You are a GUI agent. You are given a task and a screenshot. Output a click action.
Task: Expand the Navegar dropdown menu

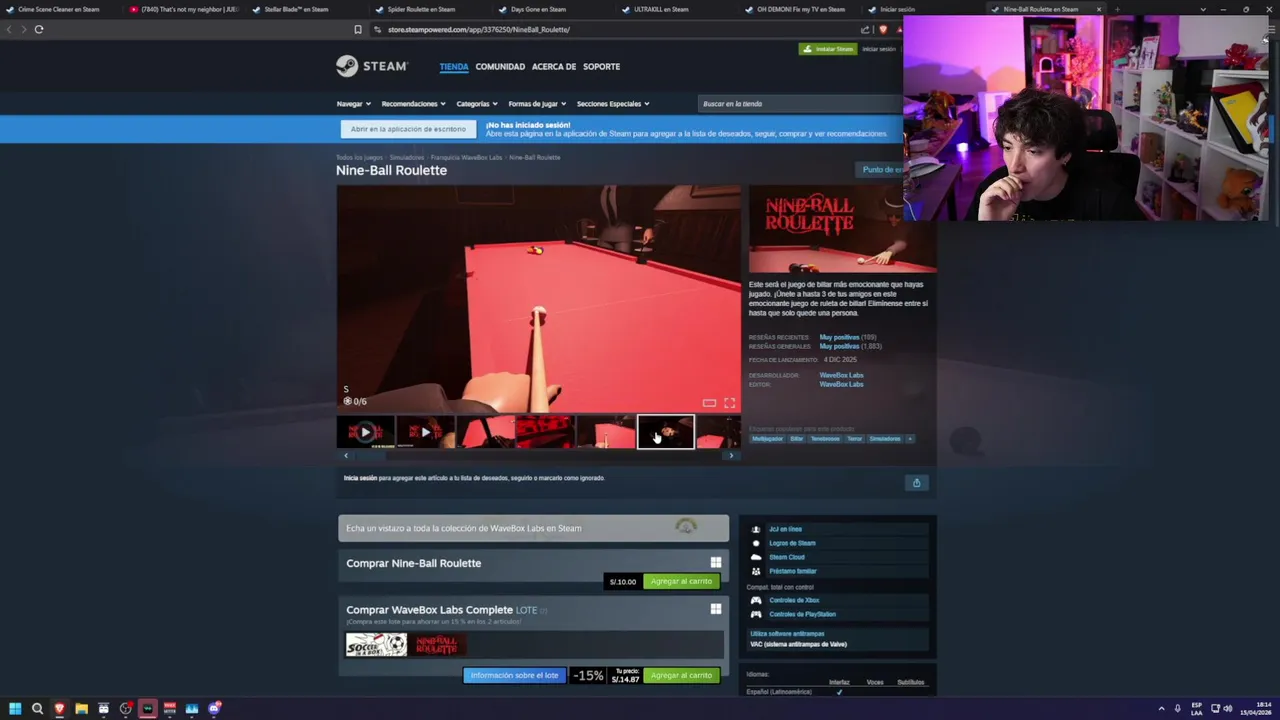coord(353,104)
